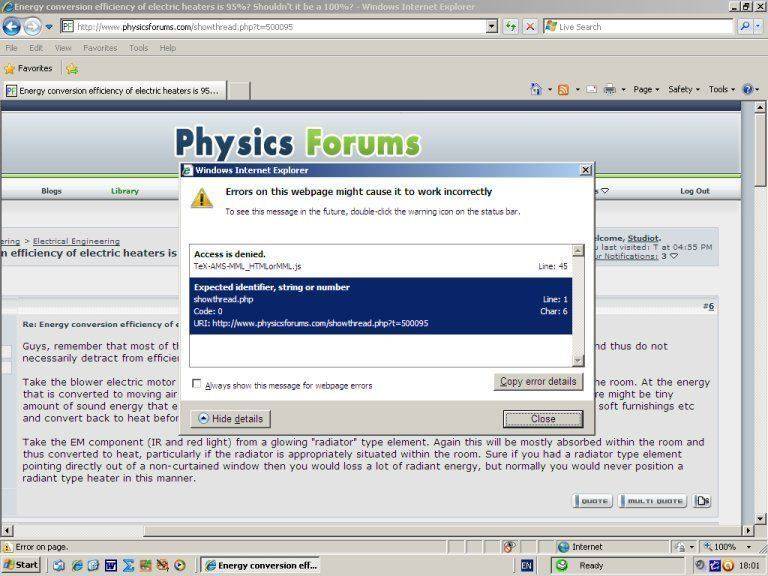Viewport: 768px width, 576px height.
Task: Click the Internet security zone indicator
Action: pyautogui.click(x=580, y=547)
